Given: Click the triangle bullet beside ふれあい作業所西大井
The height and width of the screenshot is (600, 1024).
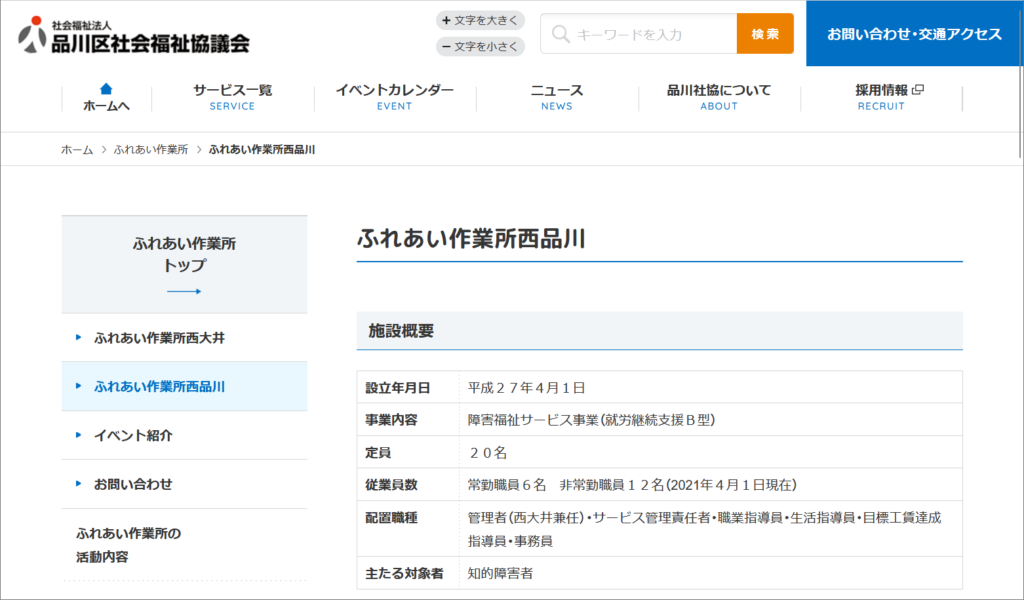Looking at the screenshot, I should (x=79, y=338).
